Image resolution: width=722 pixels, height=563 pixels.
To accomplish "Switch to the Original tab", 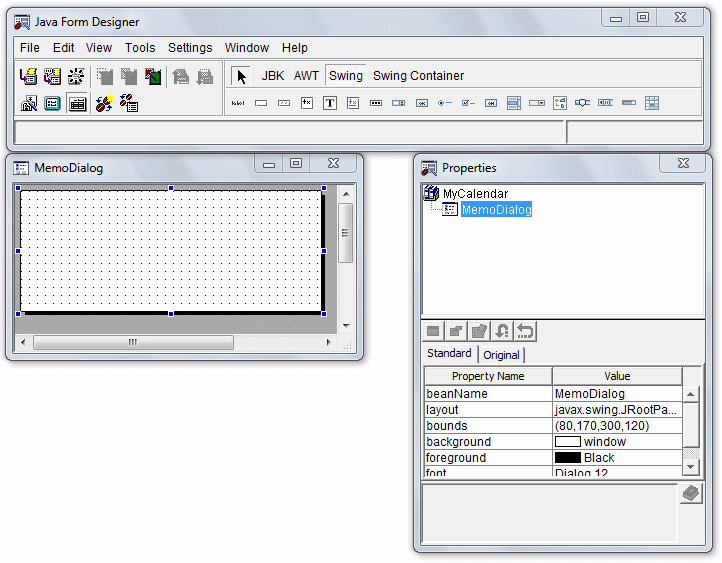I will point(501,355).
